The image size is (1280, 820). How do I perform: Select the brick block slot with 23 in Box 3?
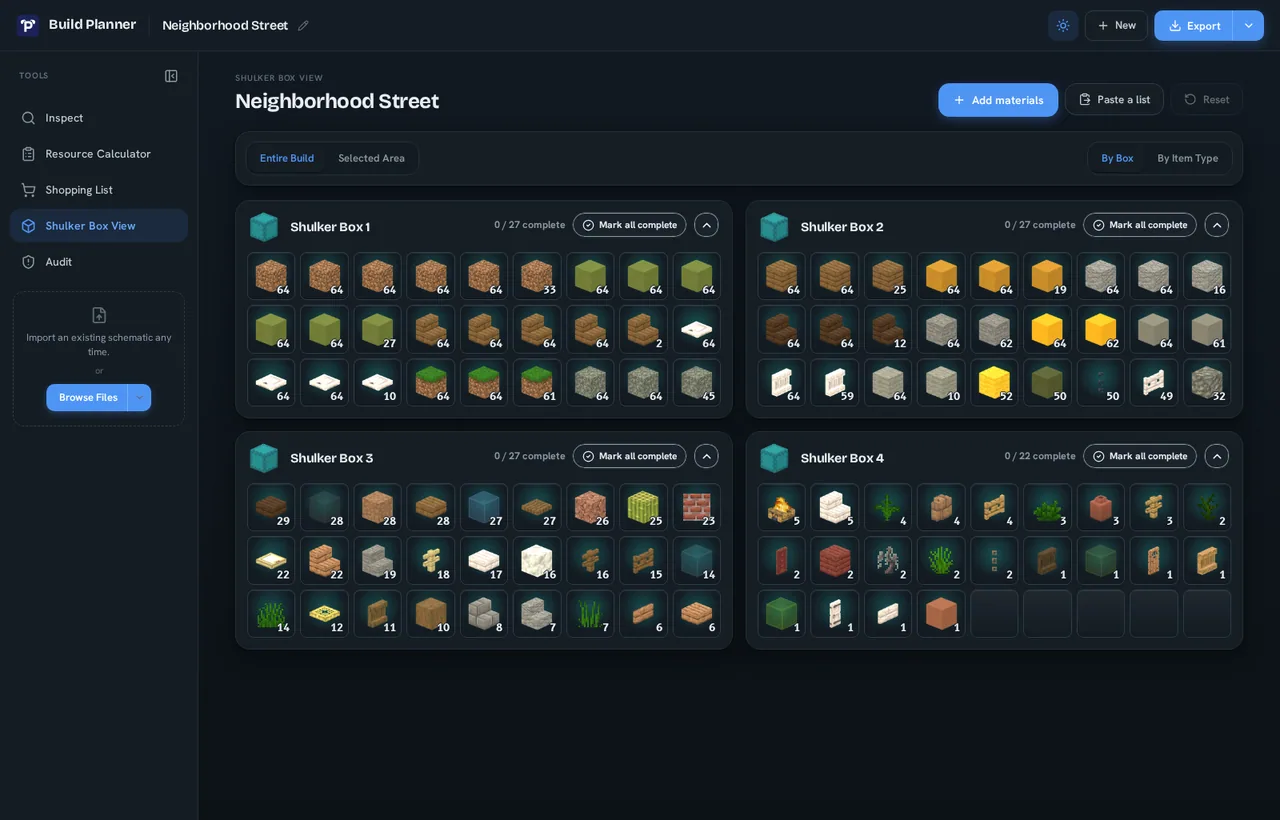click(x=697, y=507)
